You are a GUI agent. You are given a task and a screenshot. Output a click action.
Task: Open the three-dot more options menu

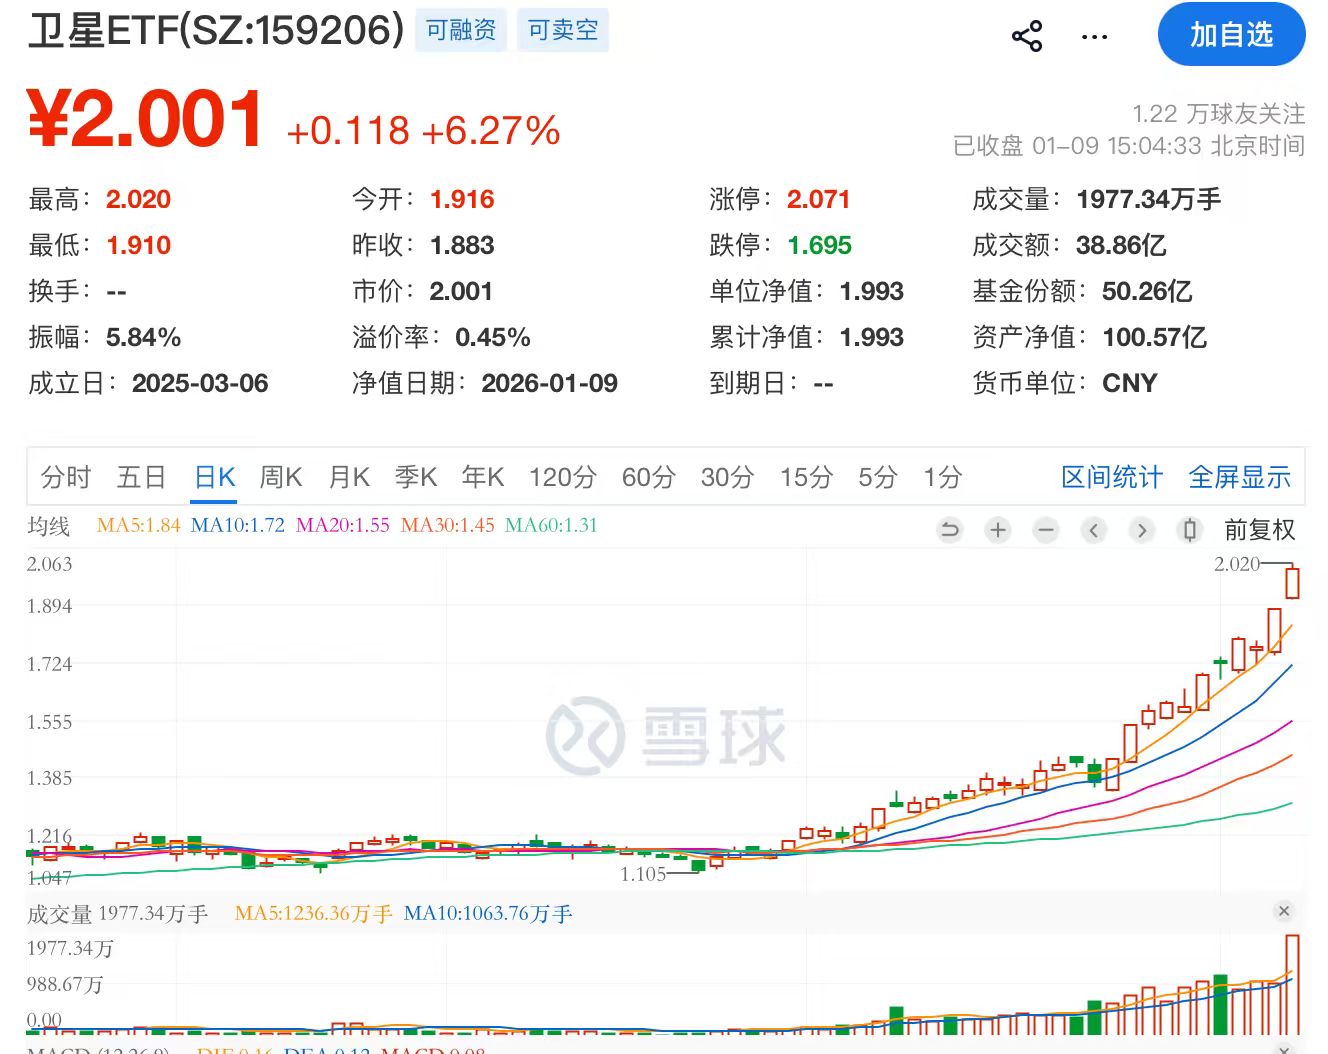point(1094,37)
